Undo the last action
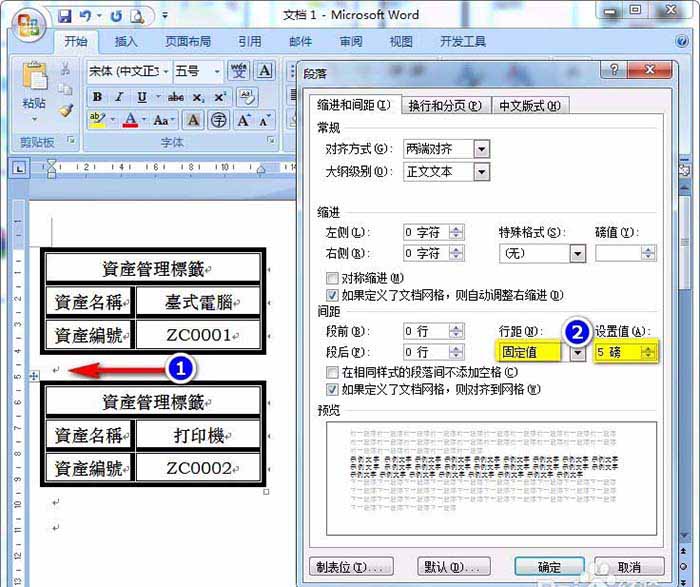Image resolution: width=700 pixels, height=587 pixels. pyautogui.click(x=85, y=17)
